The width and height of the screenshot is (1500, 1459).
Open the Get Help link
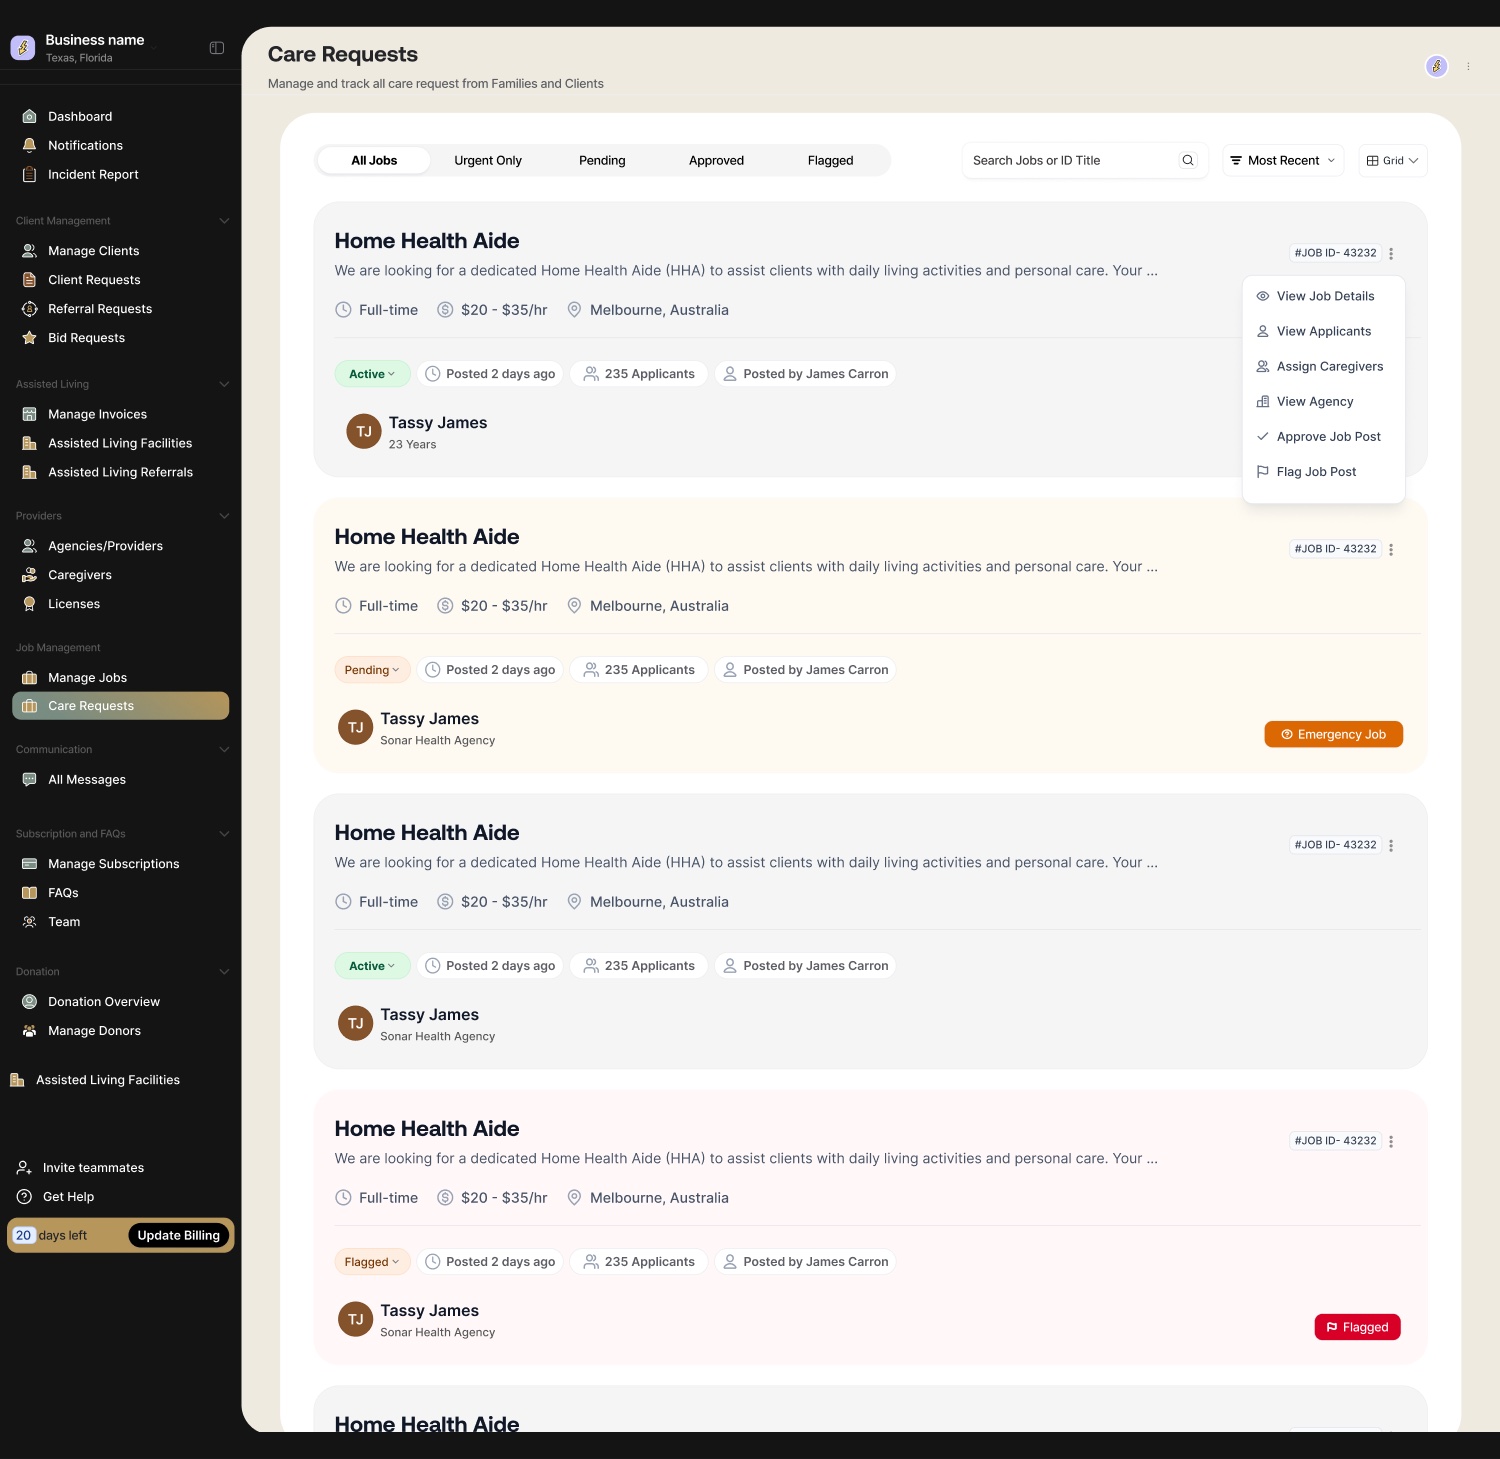[x=56, y=1197]
